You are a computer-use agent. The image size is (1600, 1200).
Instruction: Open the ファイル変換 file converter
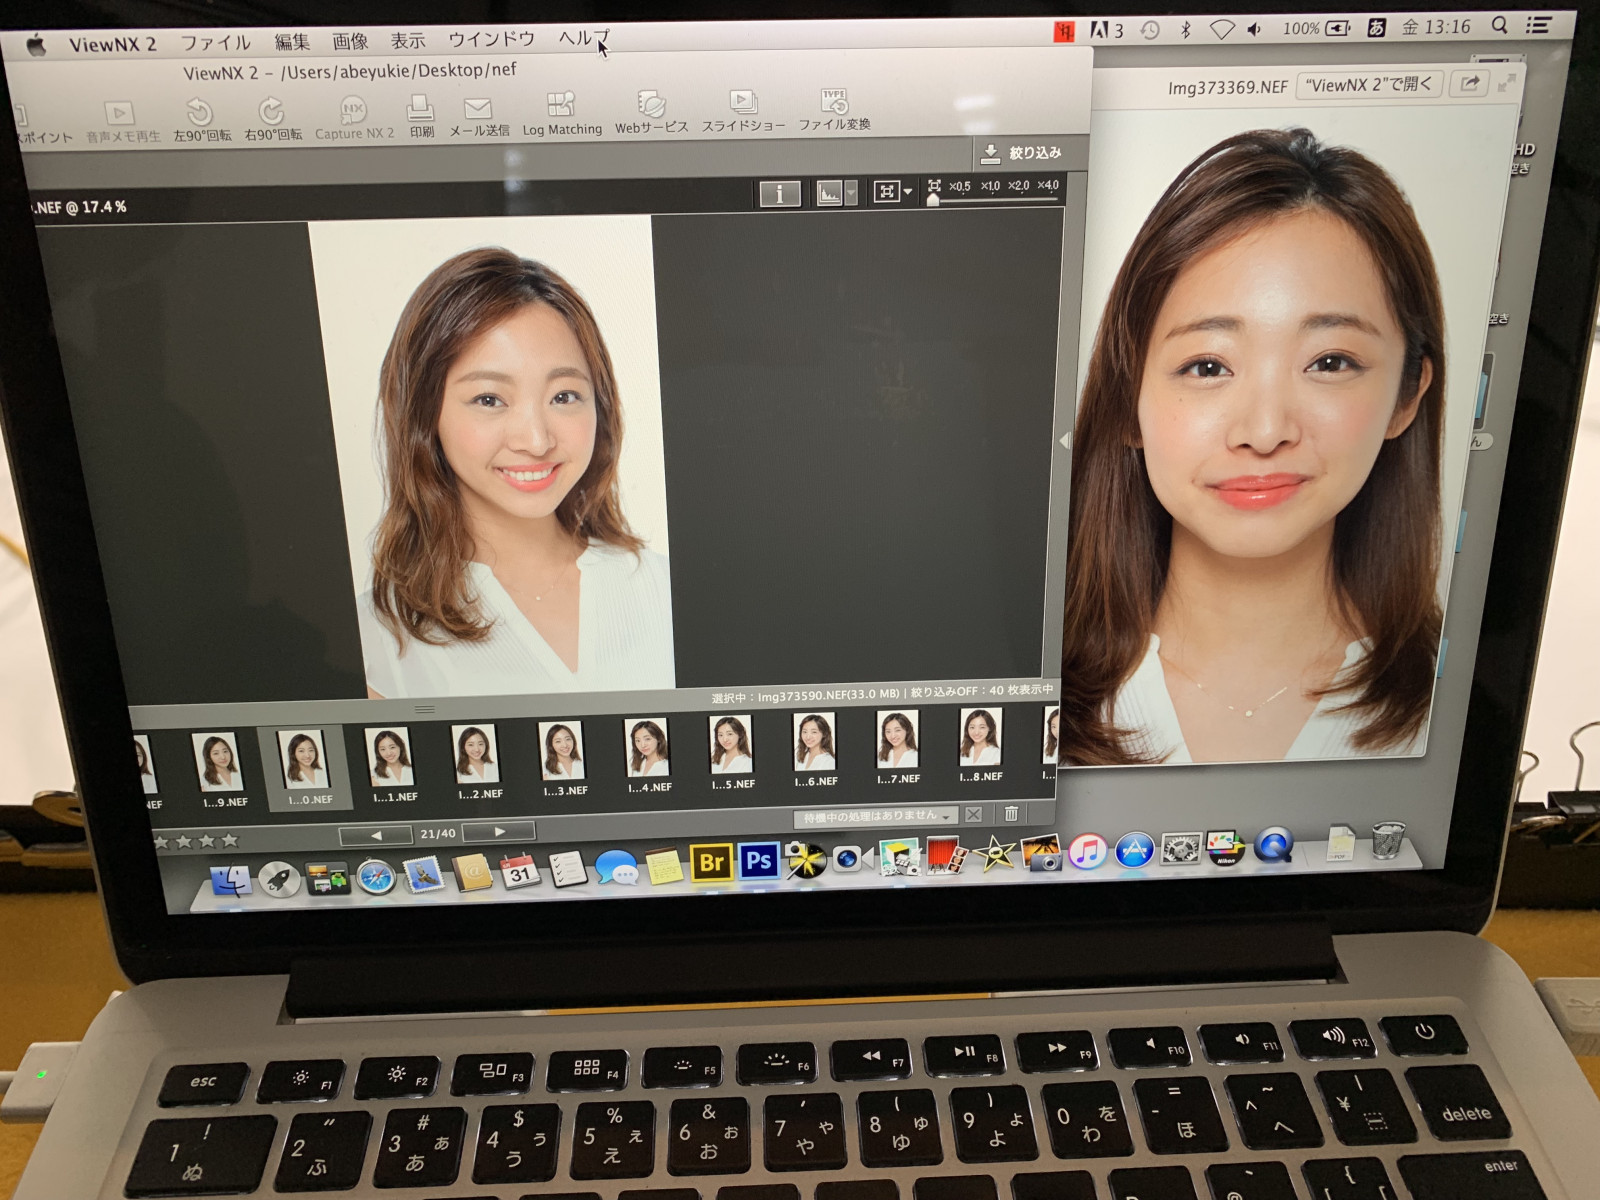(x=834, y=100)
